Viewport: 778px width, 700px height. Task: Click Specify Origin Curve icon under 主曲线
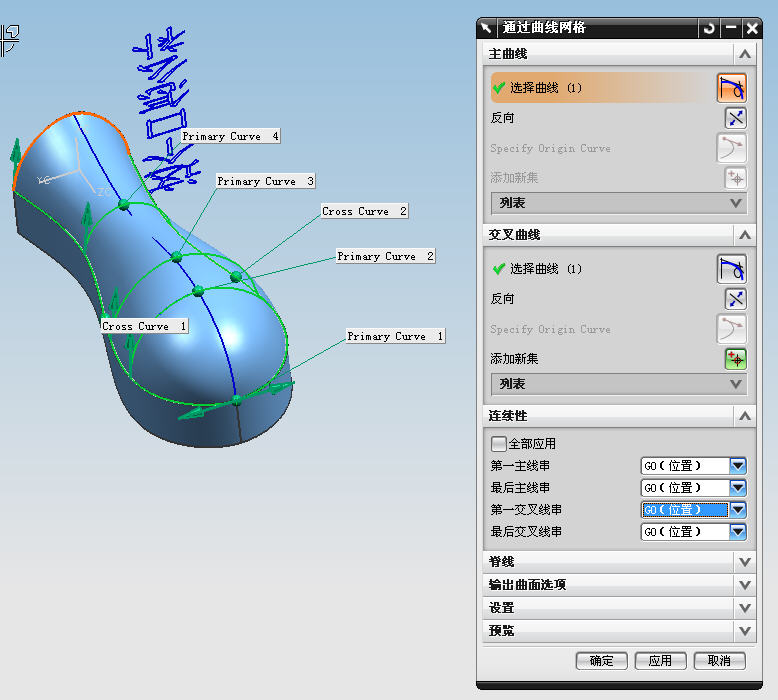point(731,147)
